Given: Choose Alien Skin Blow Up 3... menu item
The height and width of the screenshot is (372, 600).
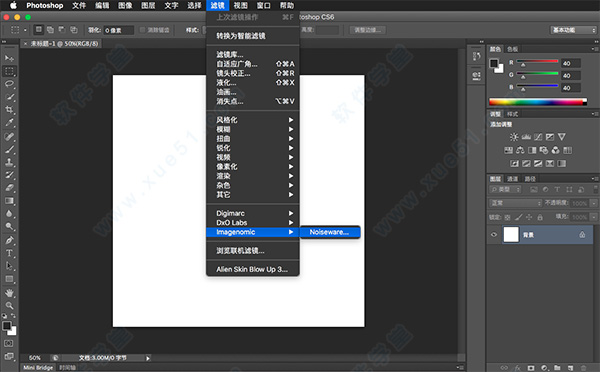Looking at the screenshot, I should point(253,269).
